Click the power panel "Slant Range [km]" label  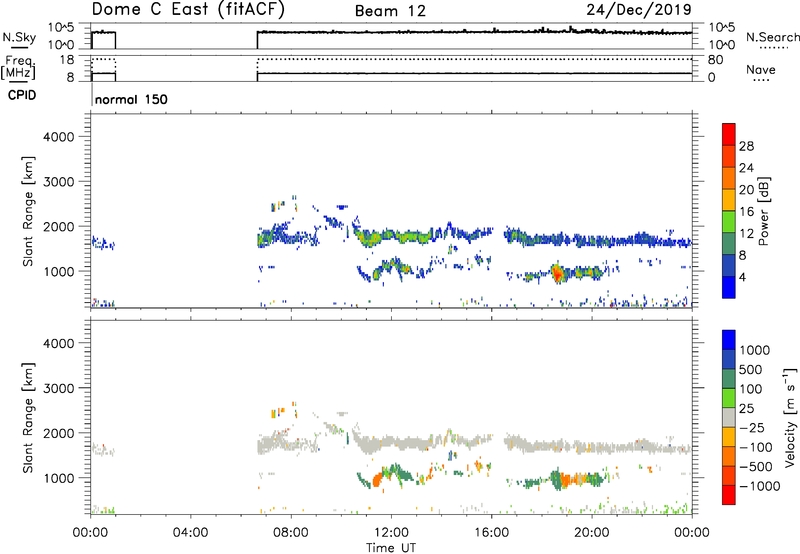[28, 211]
